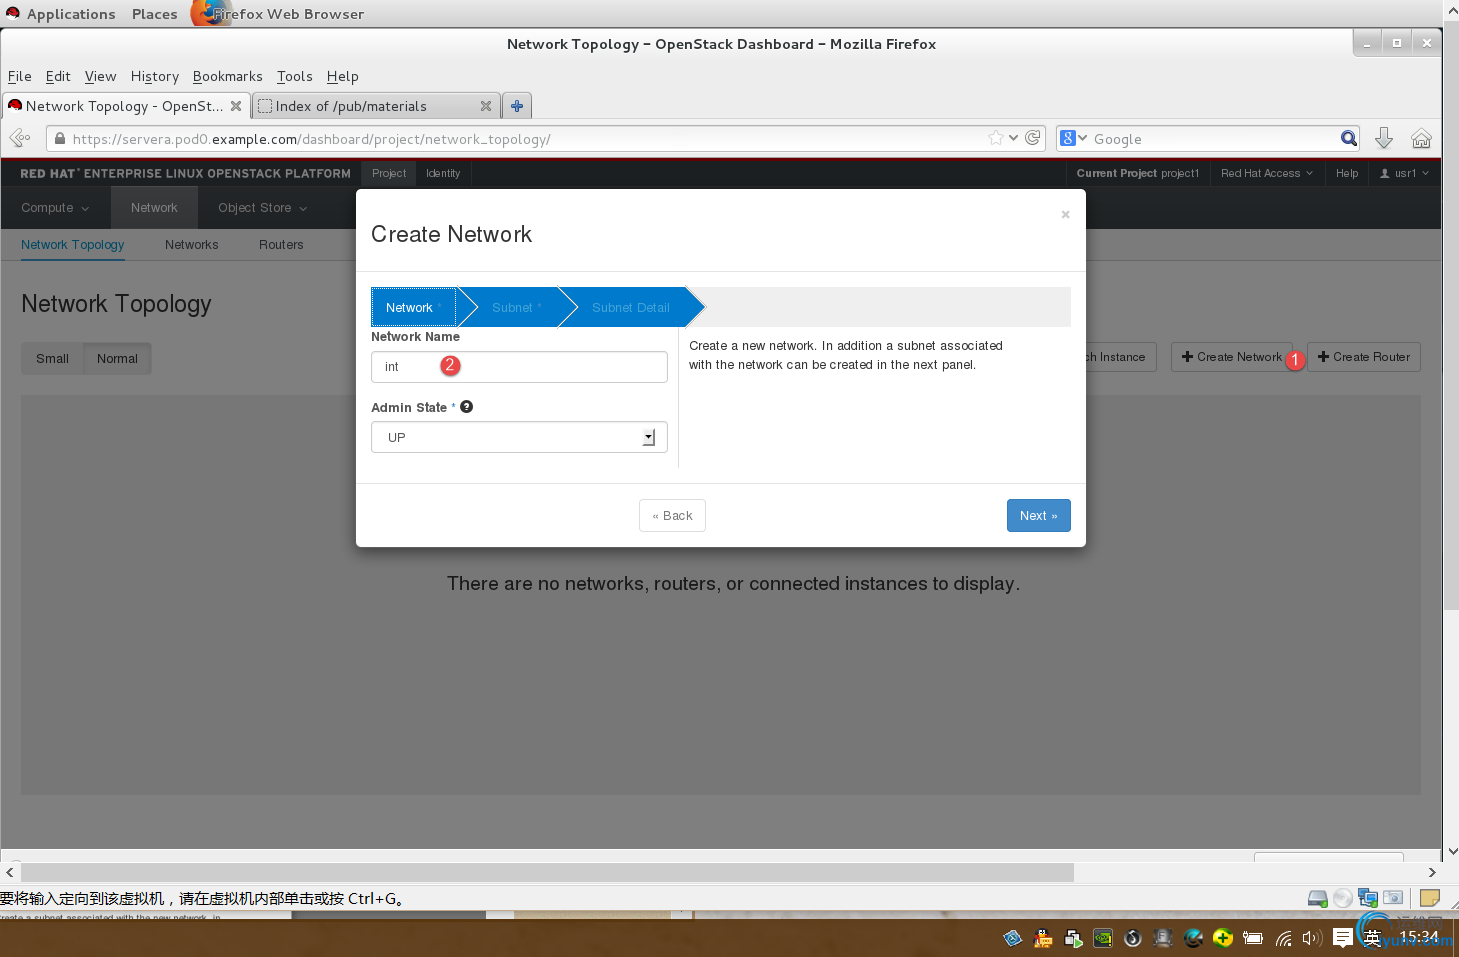1459x957 pixels.
Task: Open the Firefox Edit menu
Action: click(58, 76)
